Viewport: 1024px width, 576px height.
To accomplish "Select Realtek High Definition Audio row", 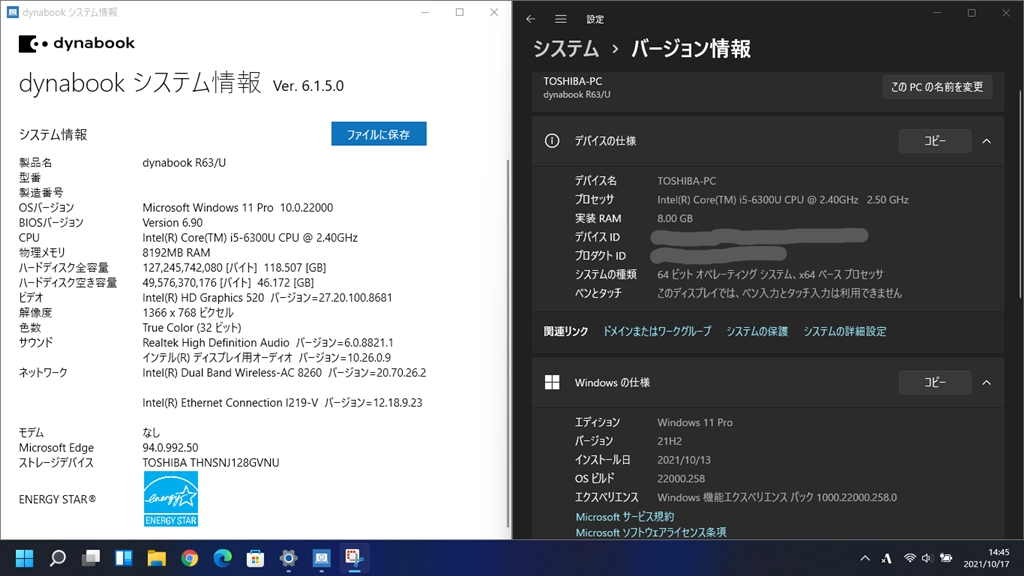I will (268, 343).
